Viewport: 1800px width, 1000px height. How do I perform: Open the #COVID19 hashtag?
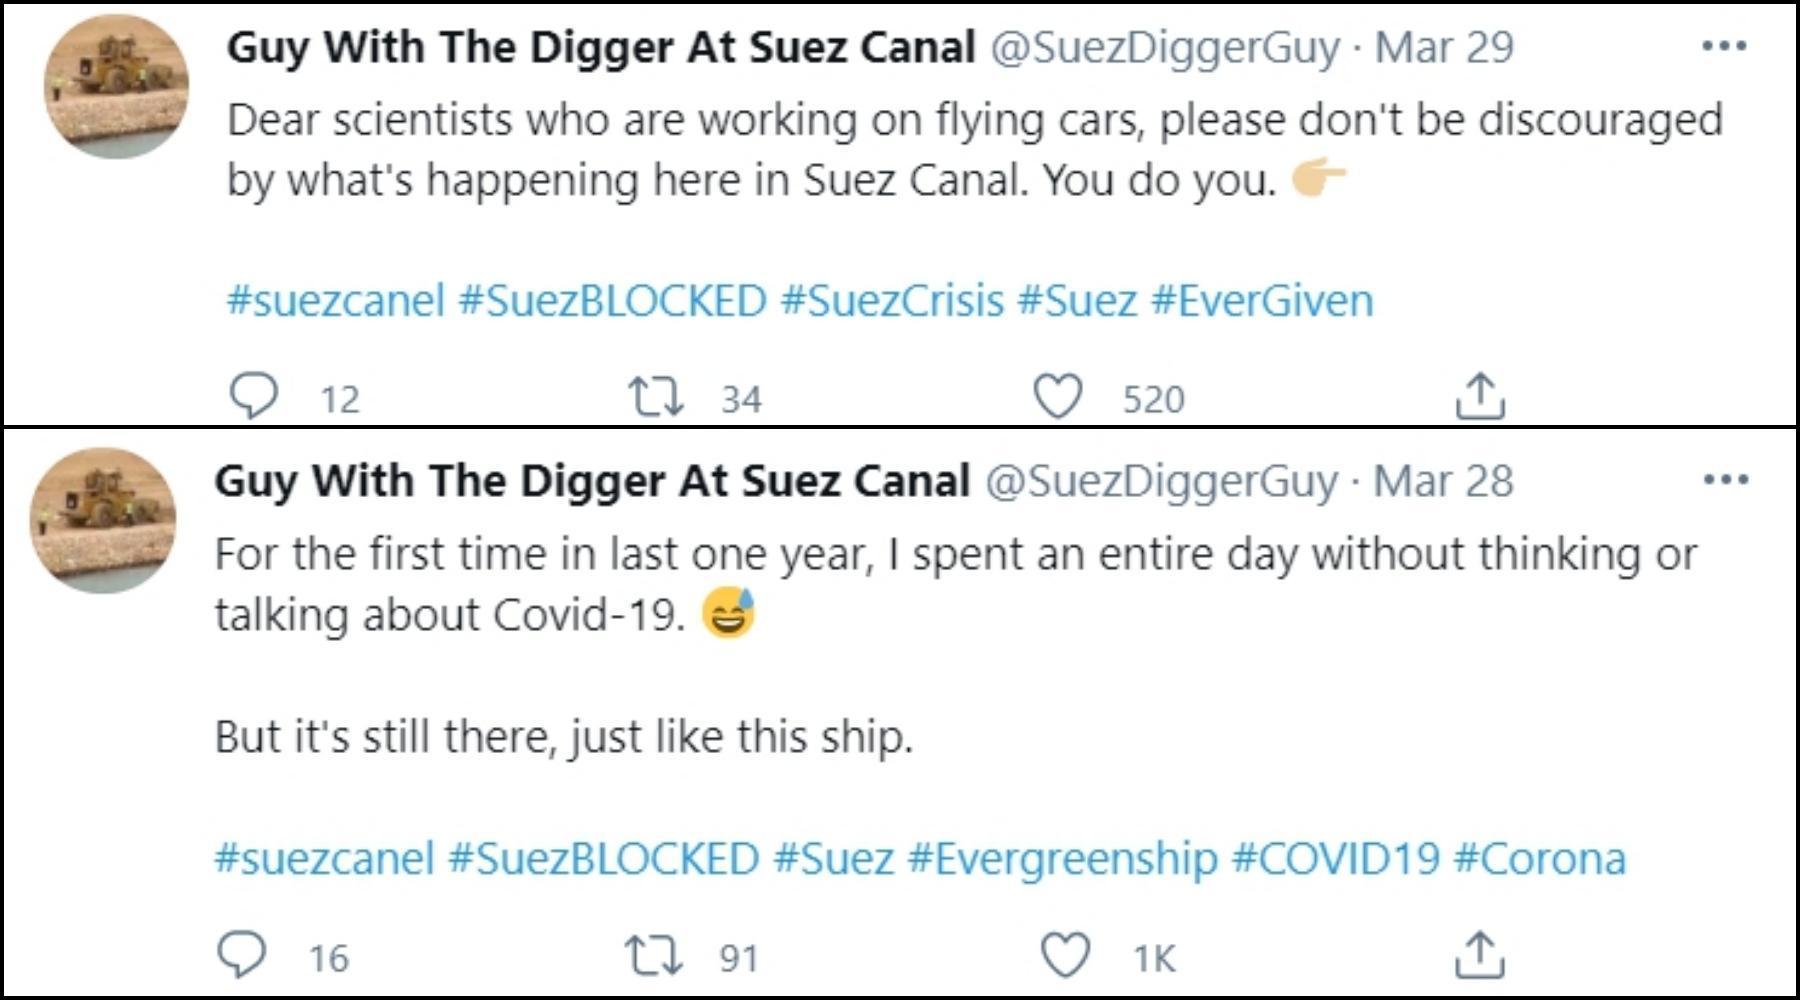pos(1336,859)
